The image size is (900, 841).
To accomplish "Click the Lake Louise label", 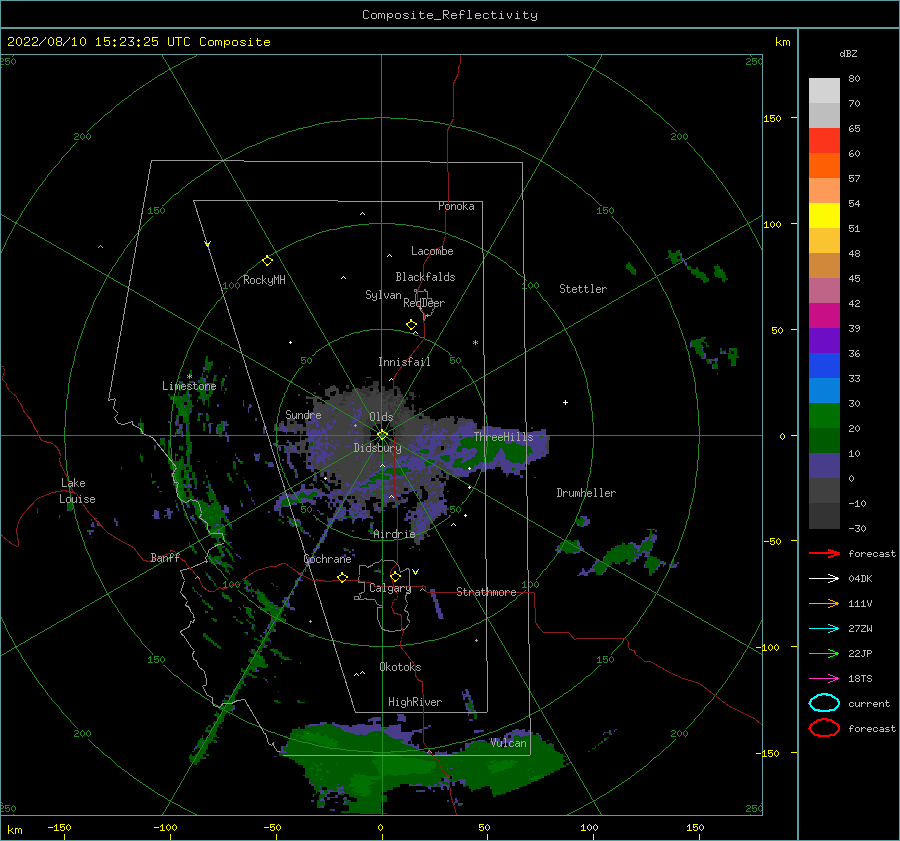I will pos(77,491).
